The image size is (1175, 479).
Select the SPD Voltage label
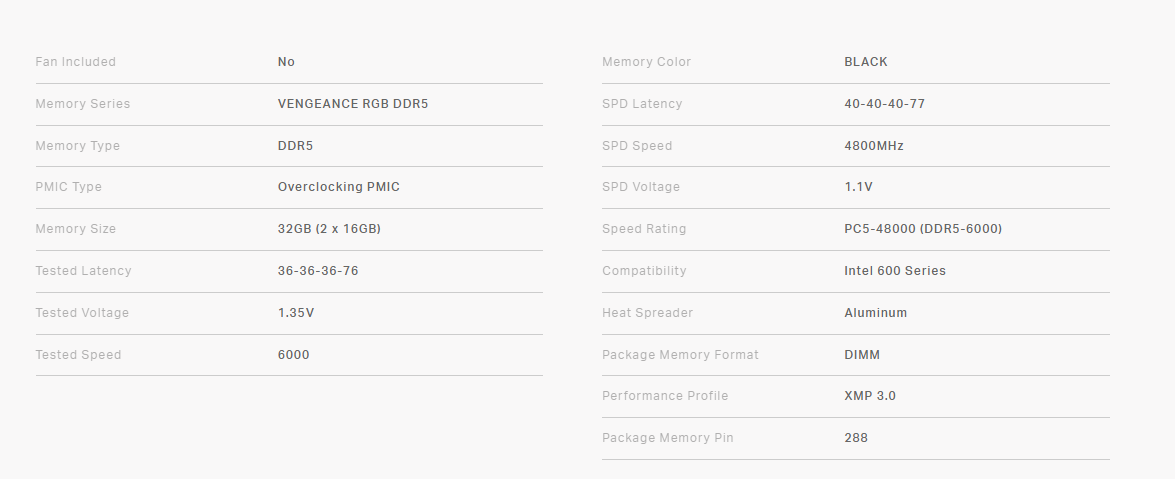641,187
